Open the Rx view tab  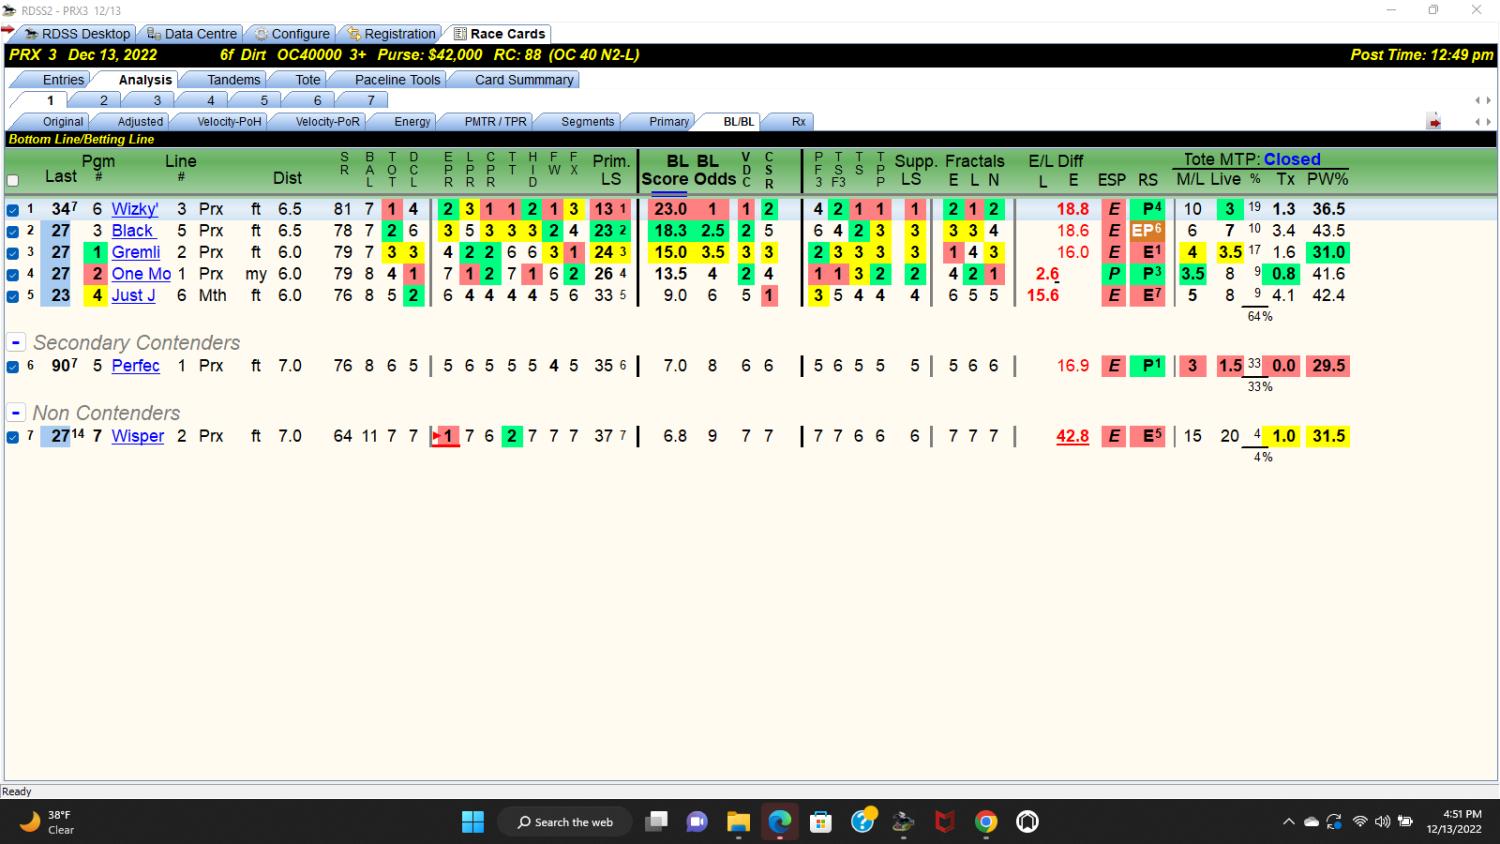[798, 121]
